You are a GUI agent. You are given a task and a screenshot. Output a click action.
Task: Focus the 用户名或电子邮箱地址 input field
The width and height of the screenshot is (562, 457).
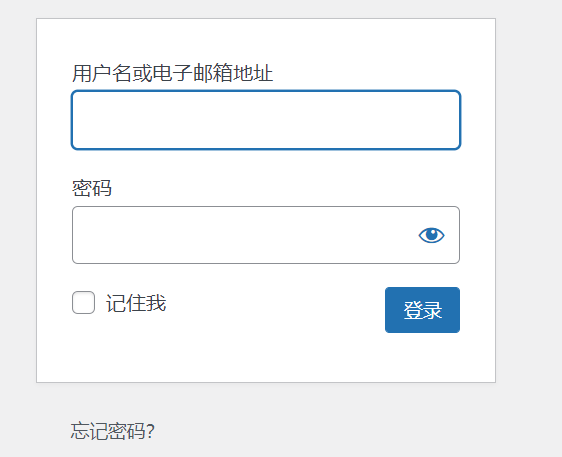266,120
